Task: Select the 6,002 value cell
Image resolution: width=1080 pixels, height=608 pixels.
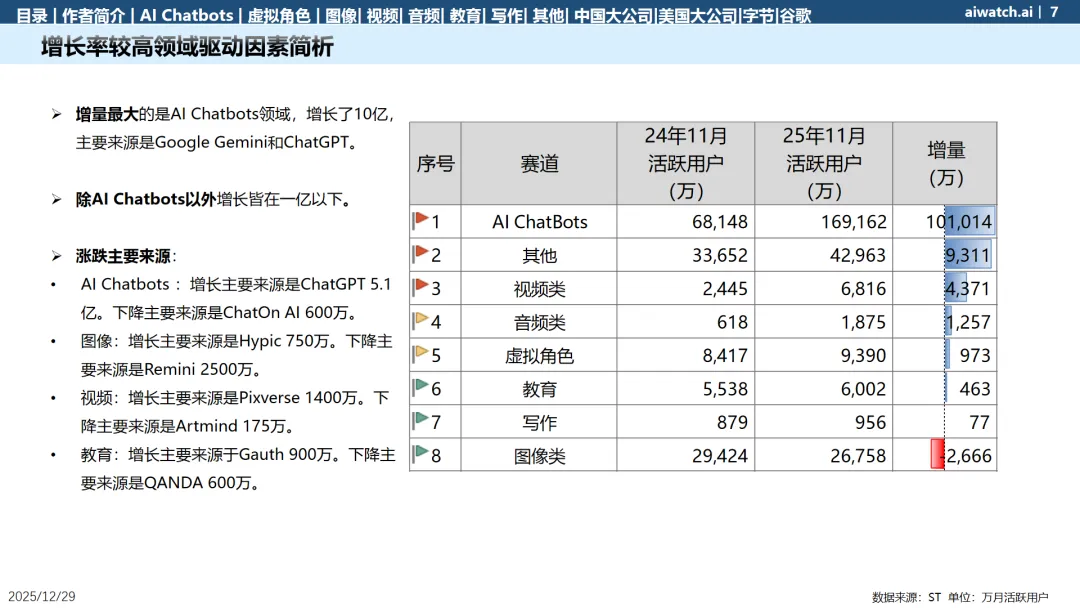Action: [824, 389]
